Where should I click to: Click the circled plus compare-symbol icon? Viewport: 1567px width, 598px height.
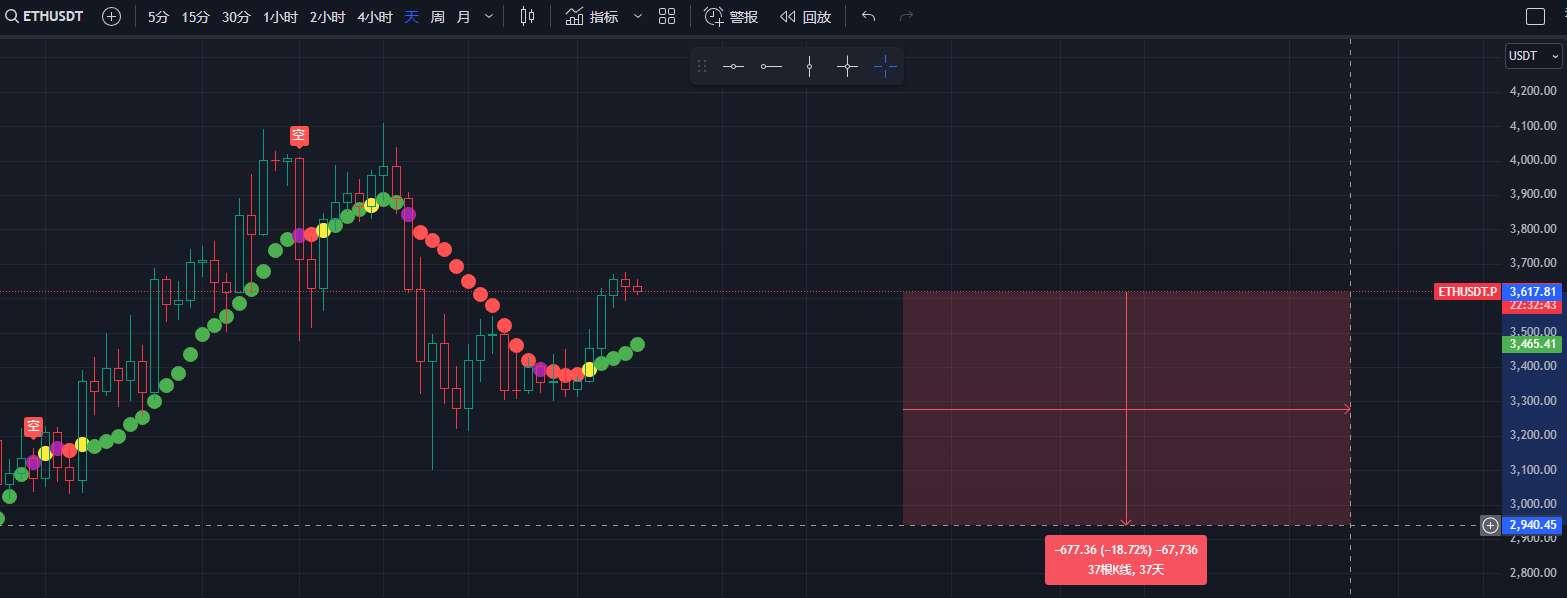[x=112, y=16]
